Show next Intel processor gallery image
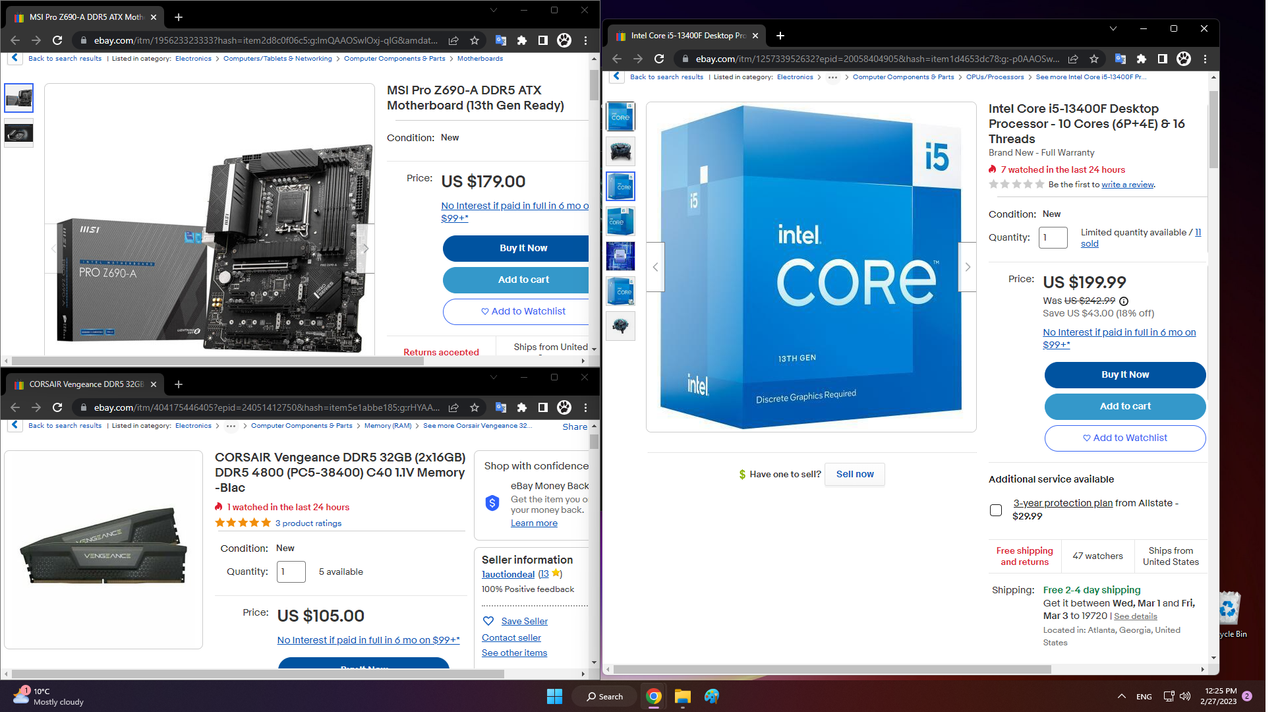 (x=967, y=267)
